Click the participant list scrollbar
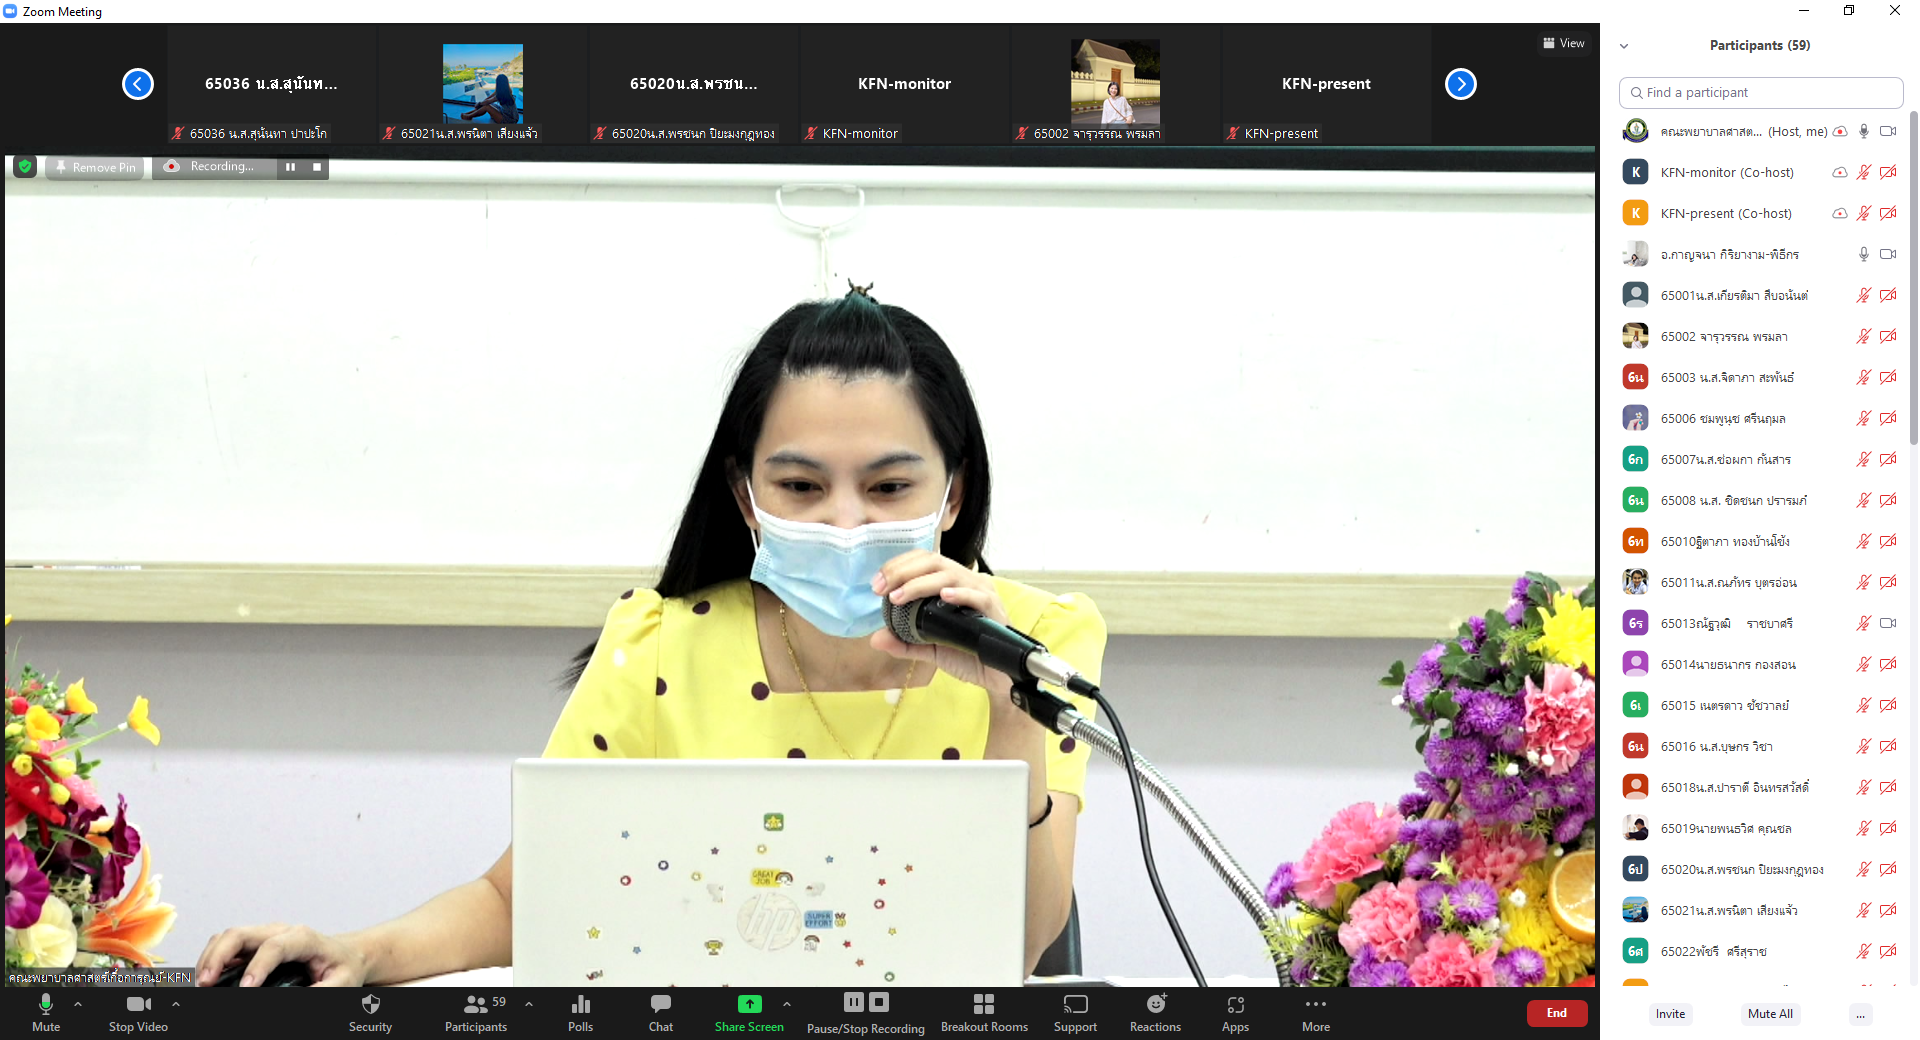 [1914, 280]
